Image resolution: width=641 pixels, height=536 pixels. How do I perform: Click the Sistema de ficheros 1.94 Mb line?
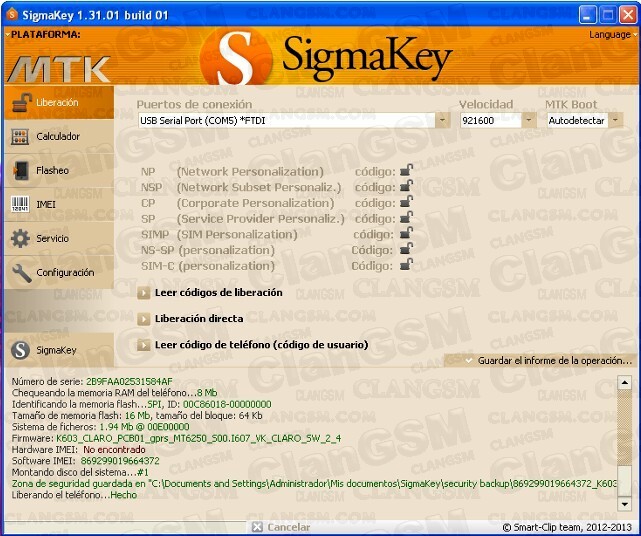(101, 427)
